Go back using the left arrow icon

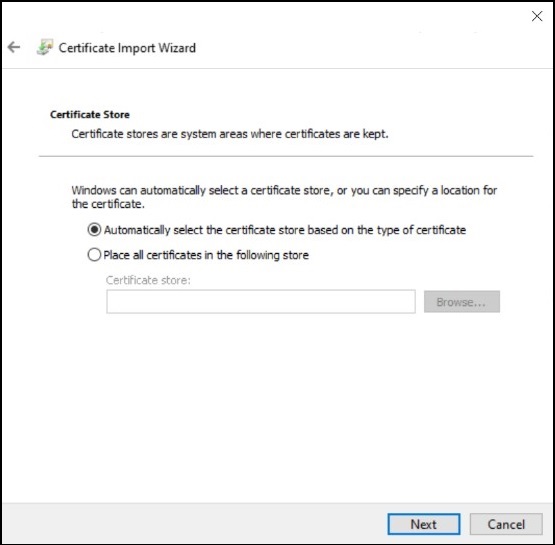point(14,47)
